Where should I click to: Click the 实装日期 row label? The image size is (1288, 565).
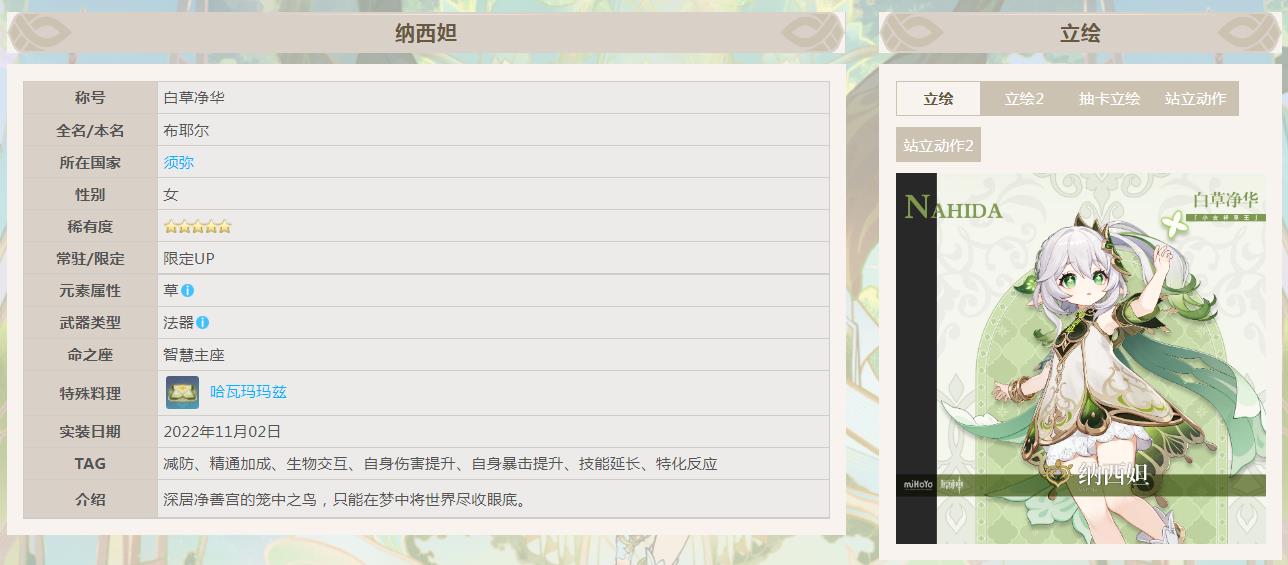[90, 431]
